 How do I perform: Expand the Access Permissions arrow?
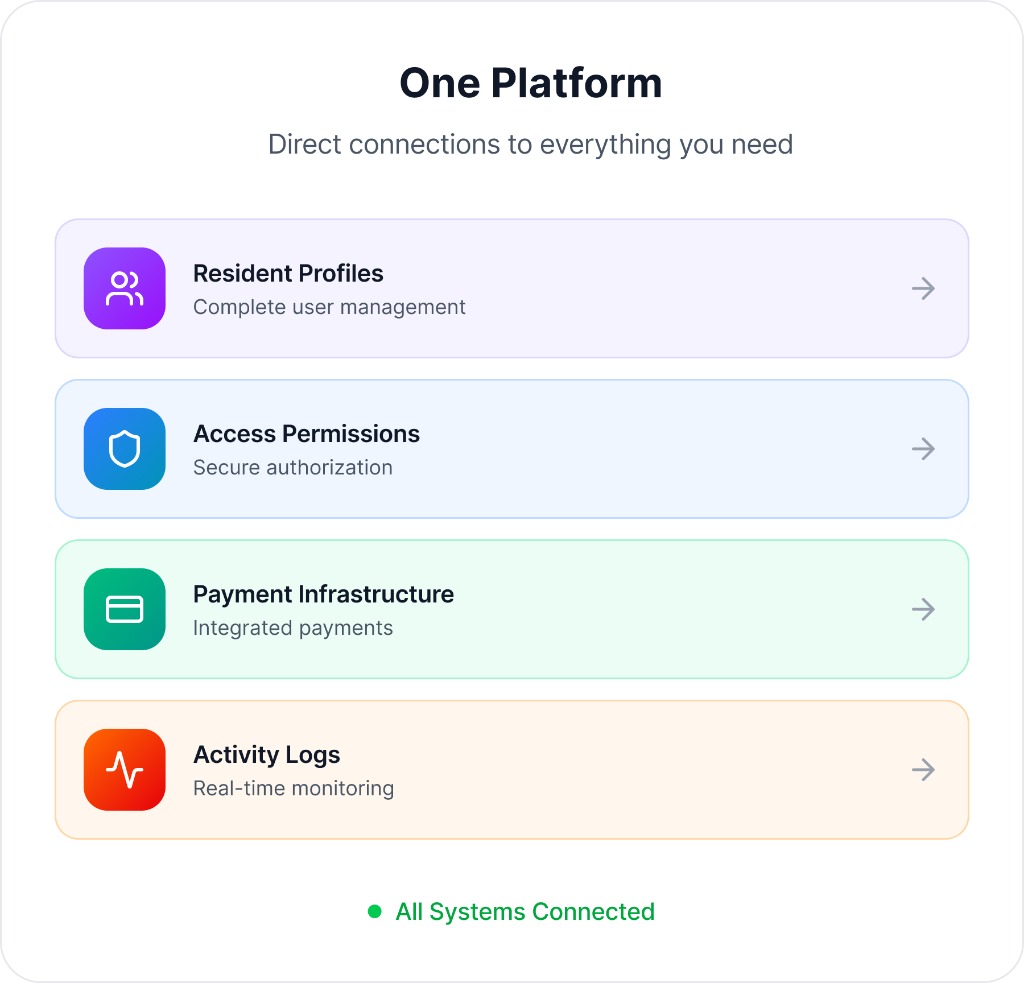click(x=923, y=448)
